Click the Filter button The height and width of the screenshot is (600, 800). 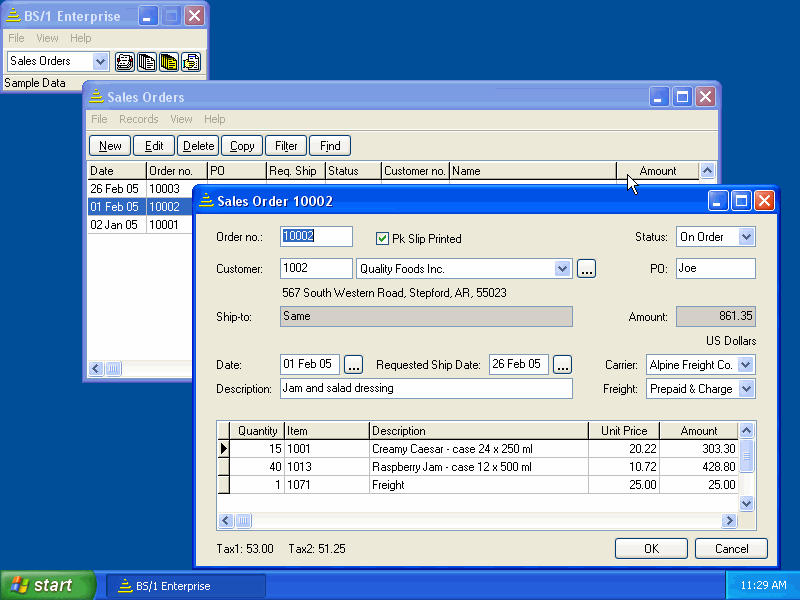tap(286, 146)
